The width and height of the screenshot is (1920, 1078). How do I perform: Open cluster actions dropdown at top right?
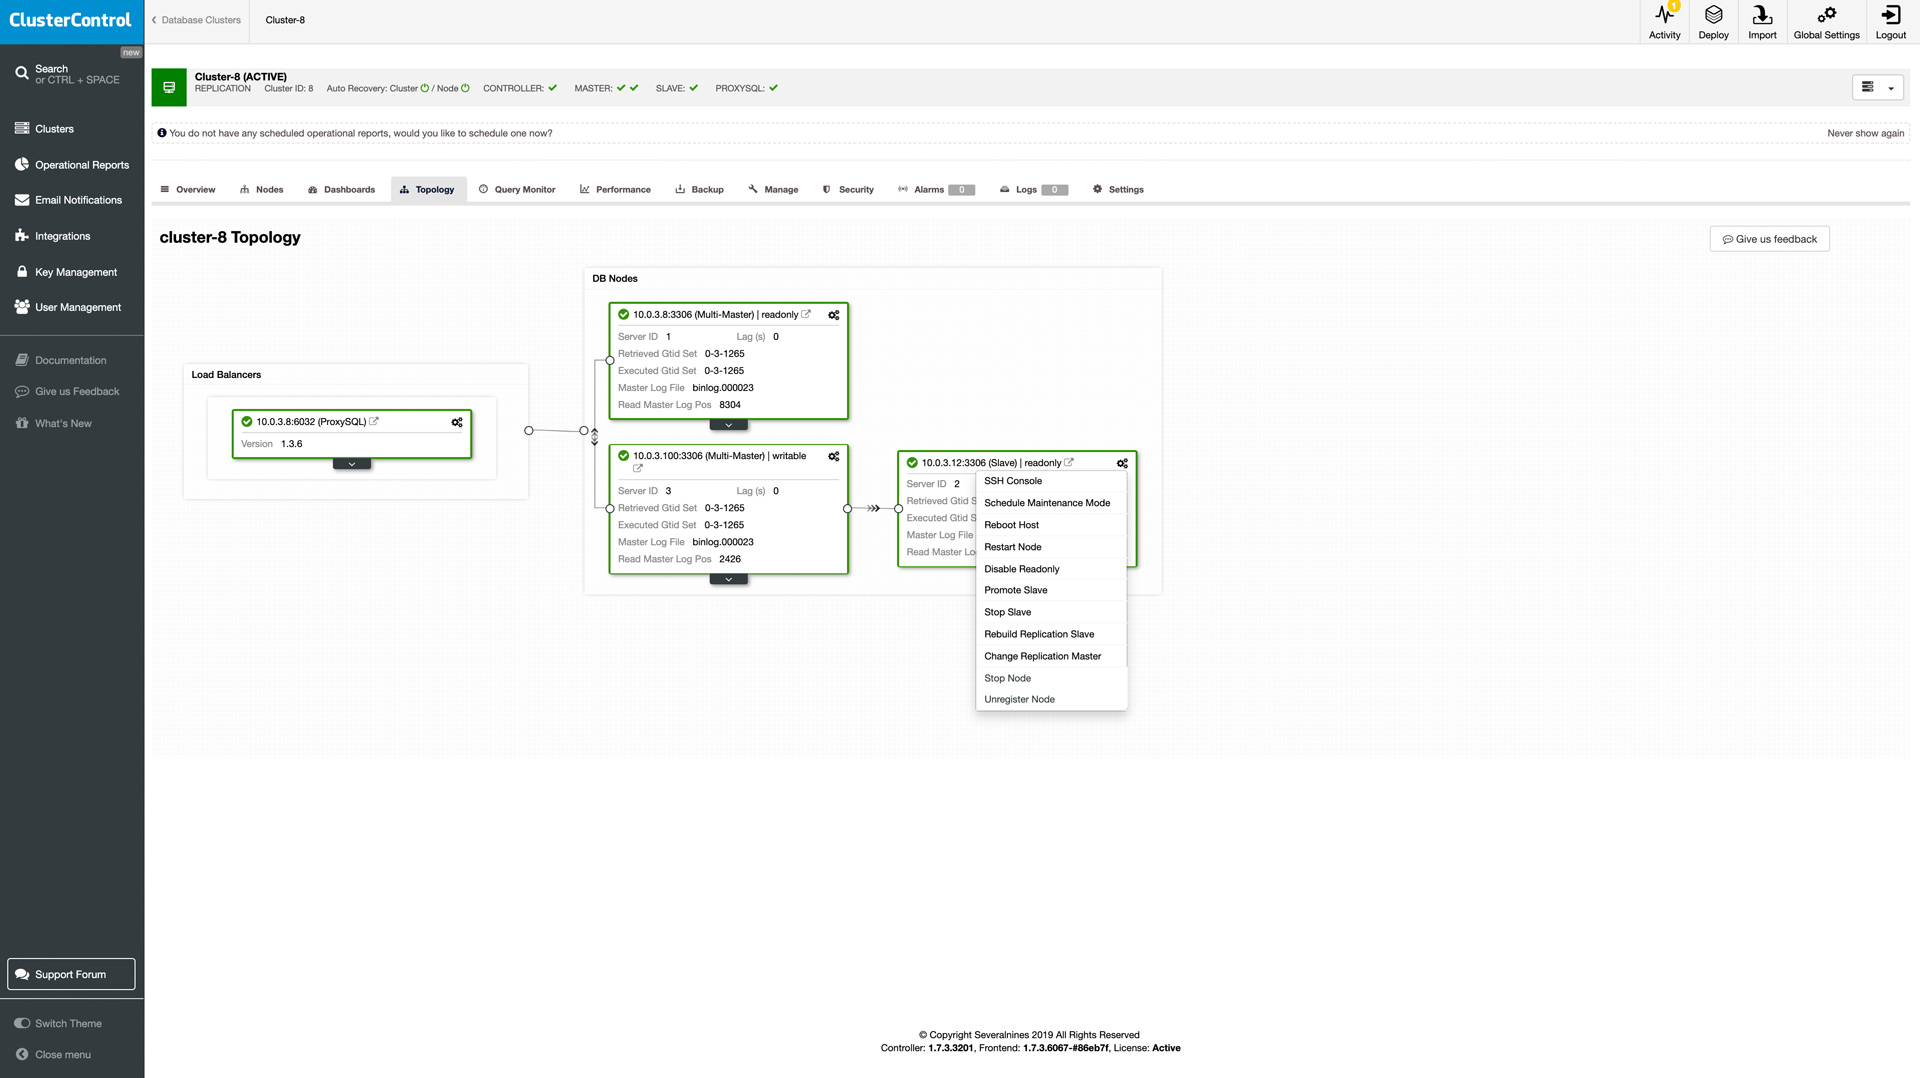pos(1878,88)
